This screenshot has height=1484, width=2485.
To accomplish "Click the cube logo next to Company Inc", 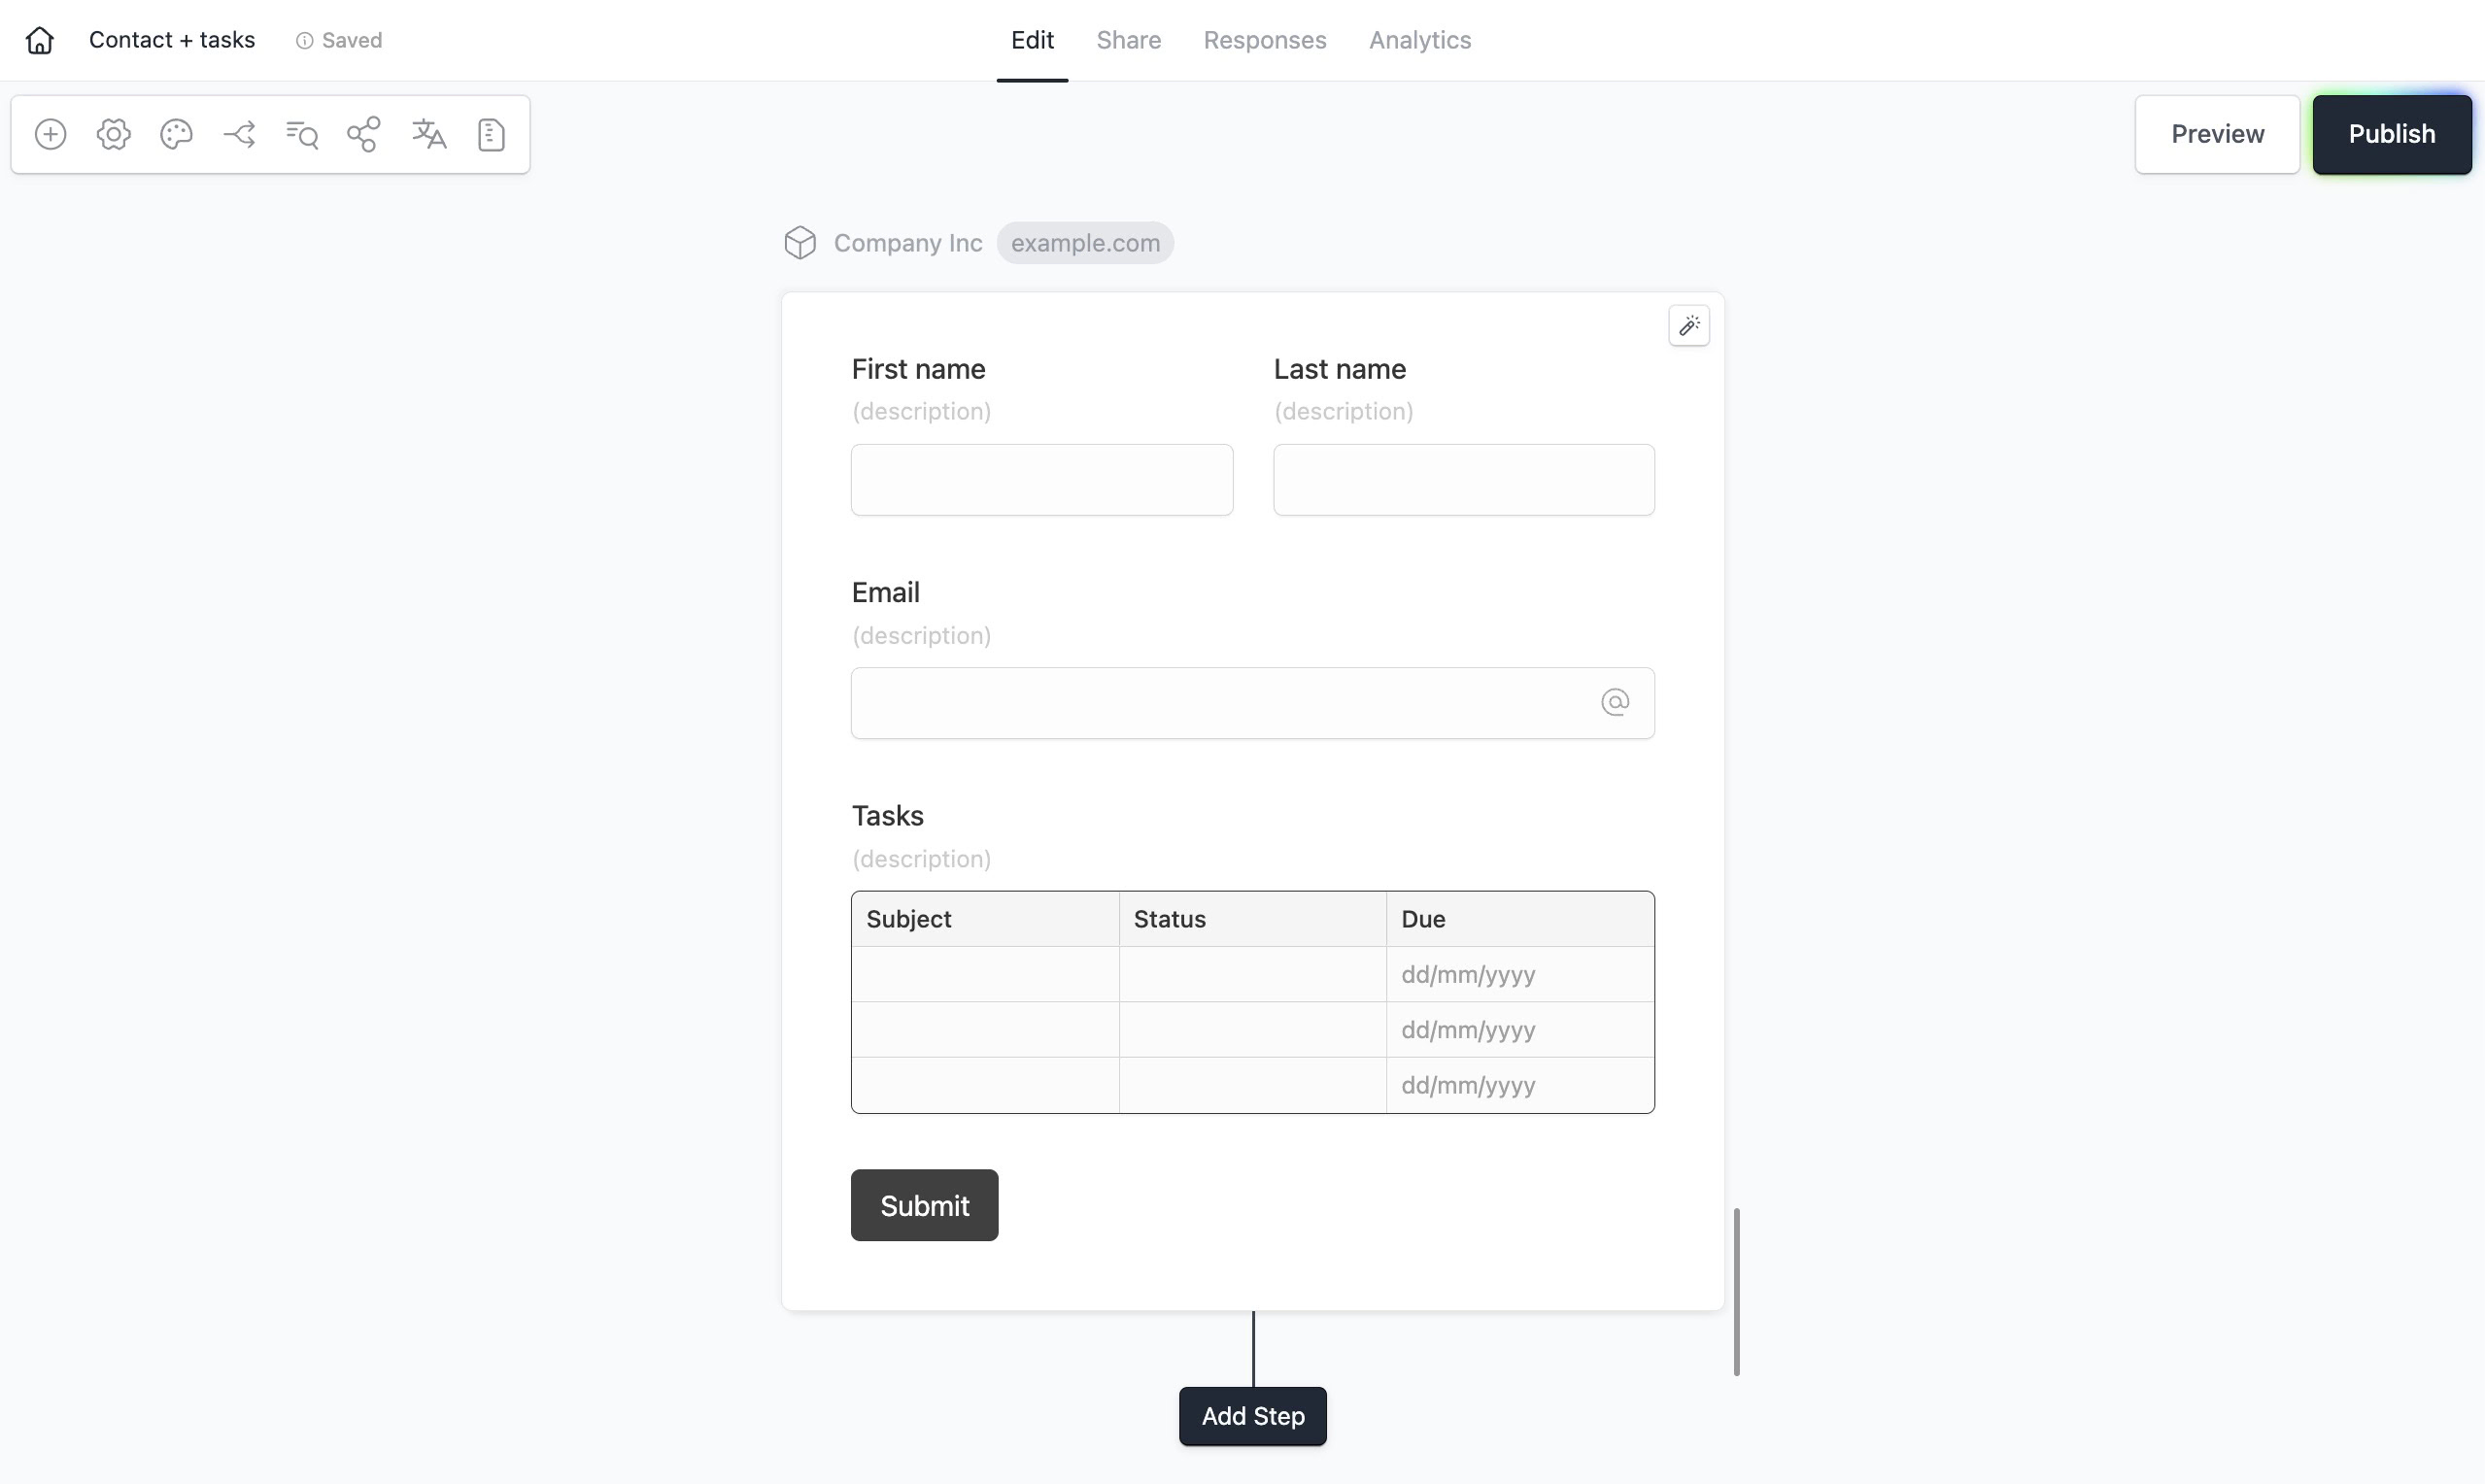I will click(800, 242).
